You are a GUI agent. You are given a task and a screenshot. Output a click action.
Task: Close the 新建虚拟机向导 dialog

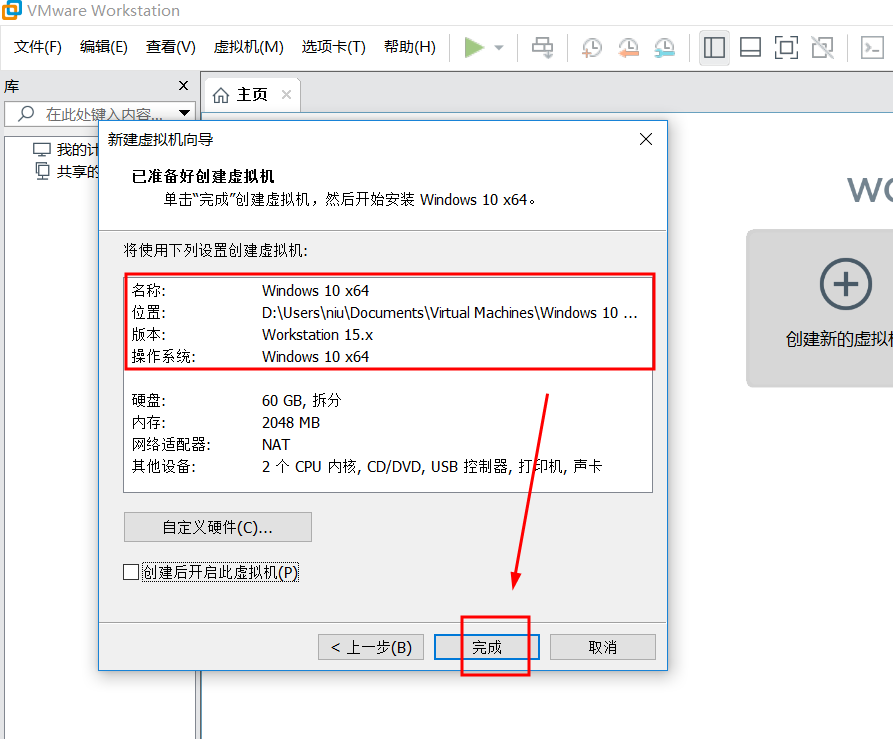(x=645, y=139)
